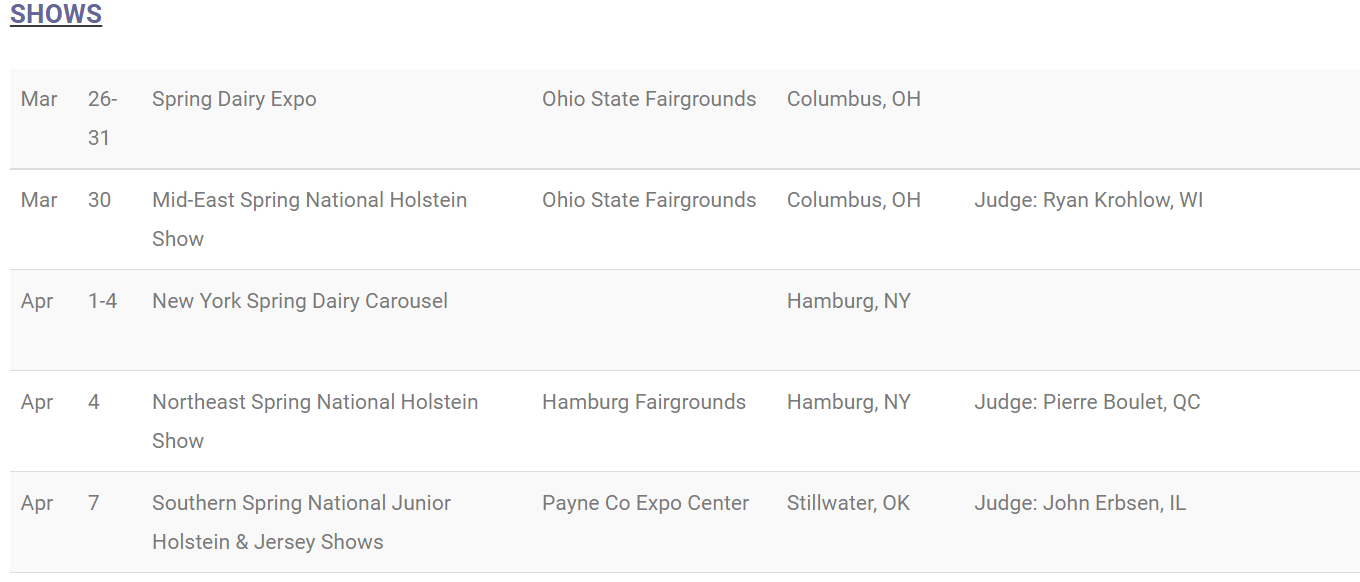Click Ohio State Fairgrounds in Mid-East show row
This screenshot has width=1360, height=582.
649,200
